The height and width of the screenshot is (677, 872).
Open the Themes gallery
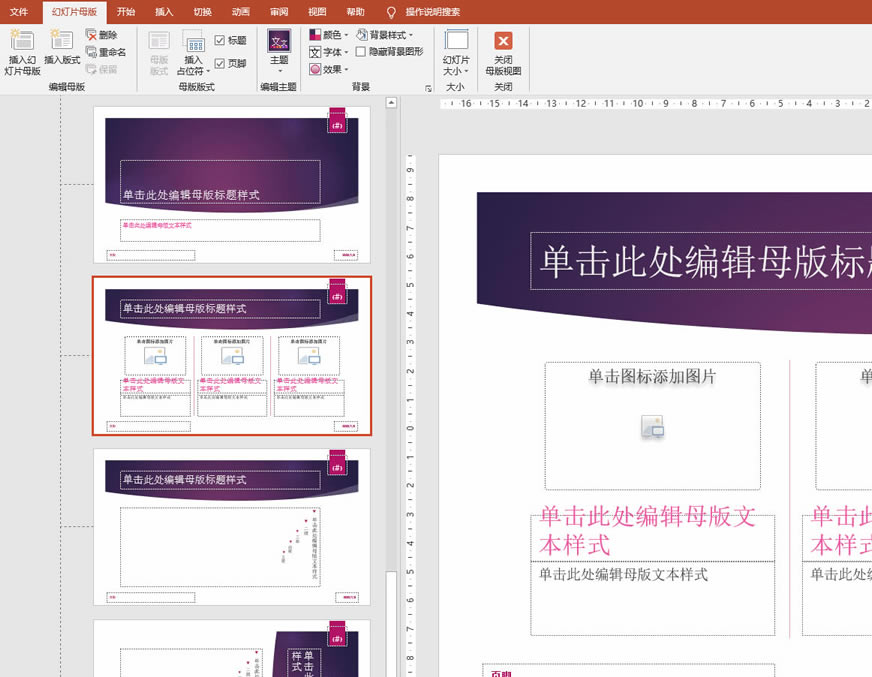click(x=279, y=52)
